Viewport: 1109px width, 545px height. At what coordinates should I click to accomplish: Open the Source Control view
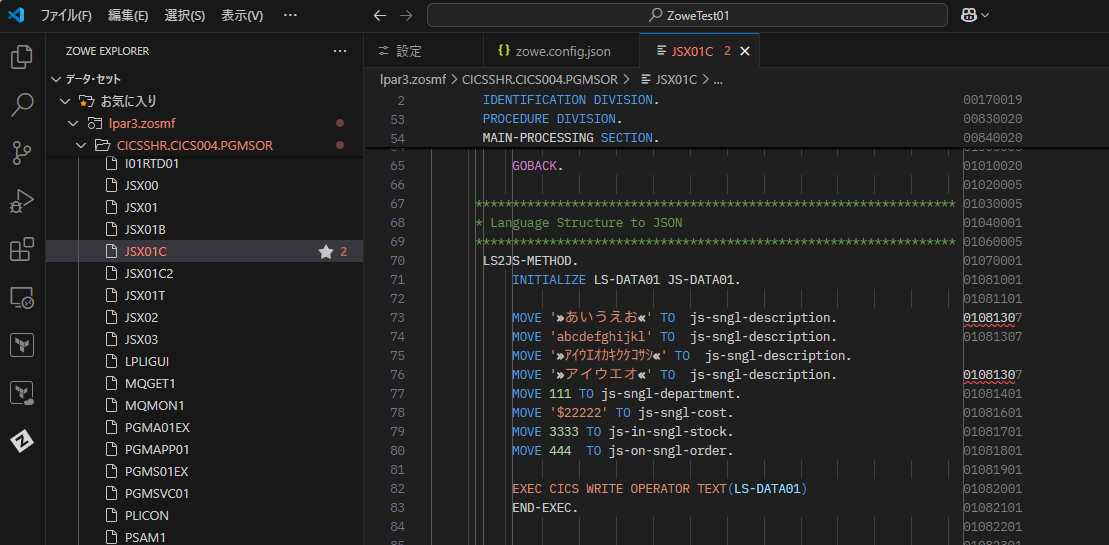click(x=22, y=153)
